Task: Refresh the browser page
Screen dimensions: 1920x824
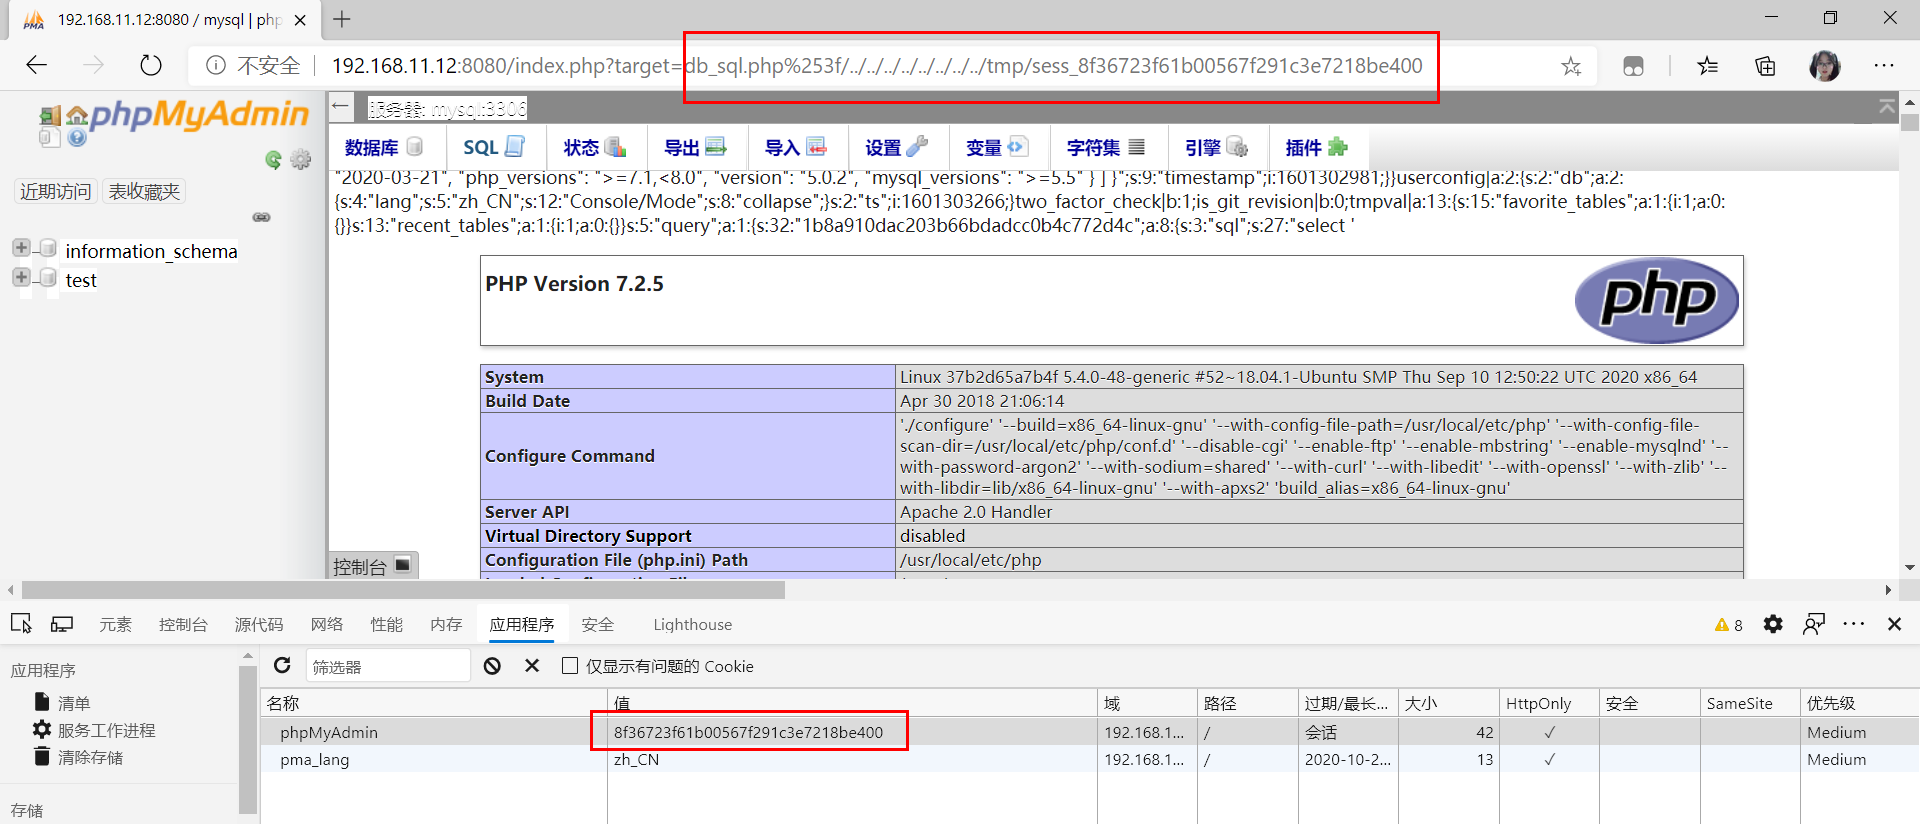Action: pos(151,65)
